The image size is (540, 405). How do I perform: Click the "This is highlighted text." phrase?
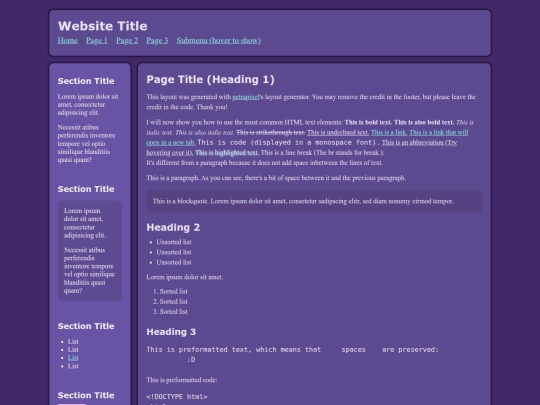[227, 153]
